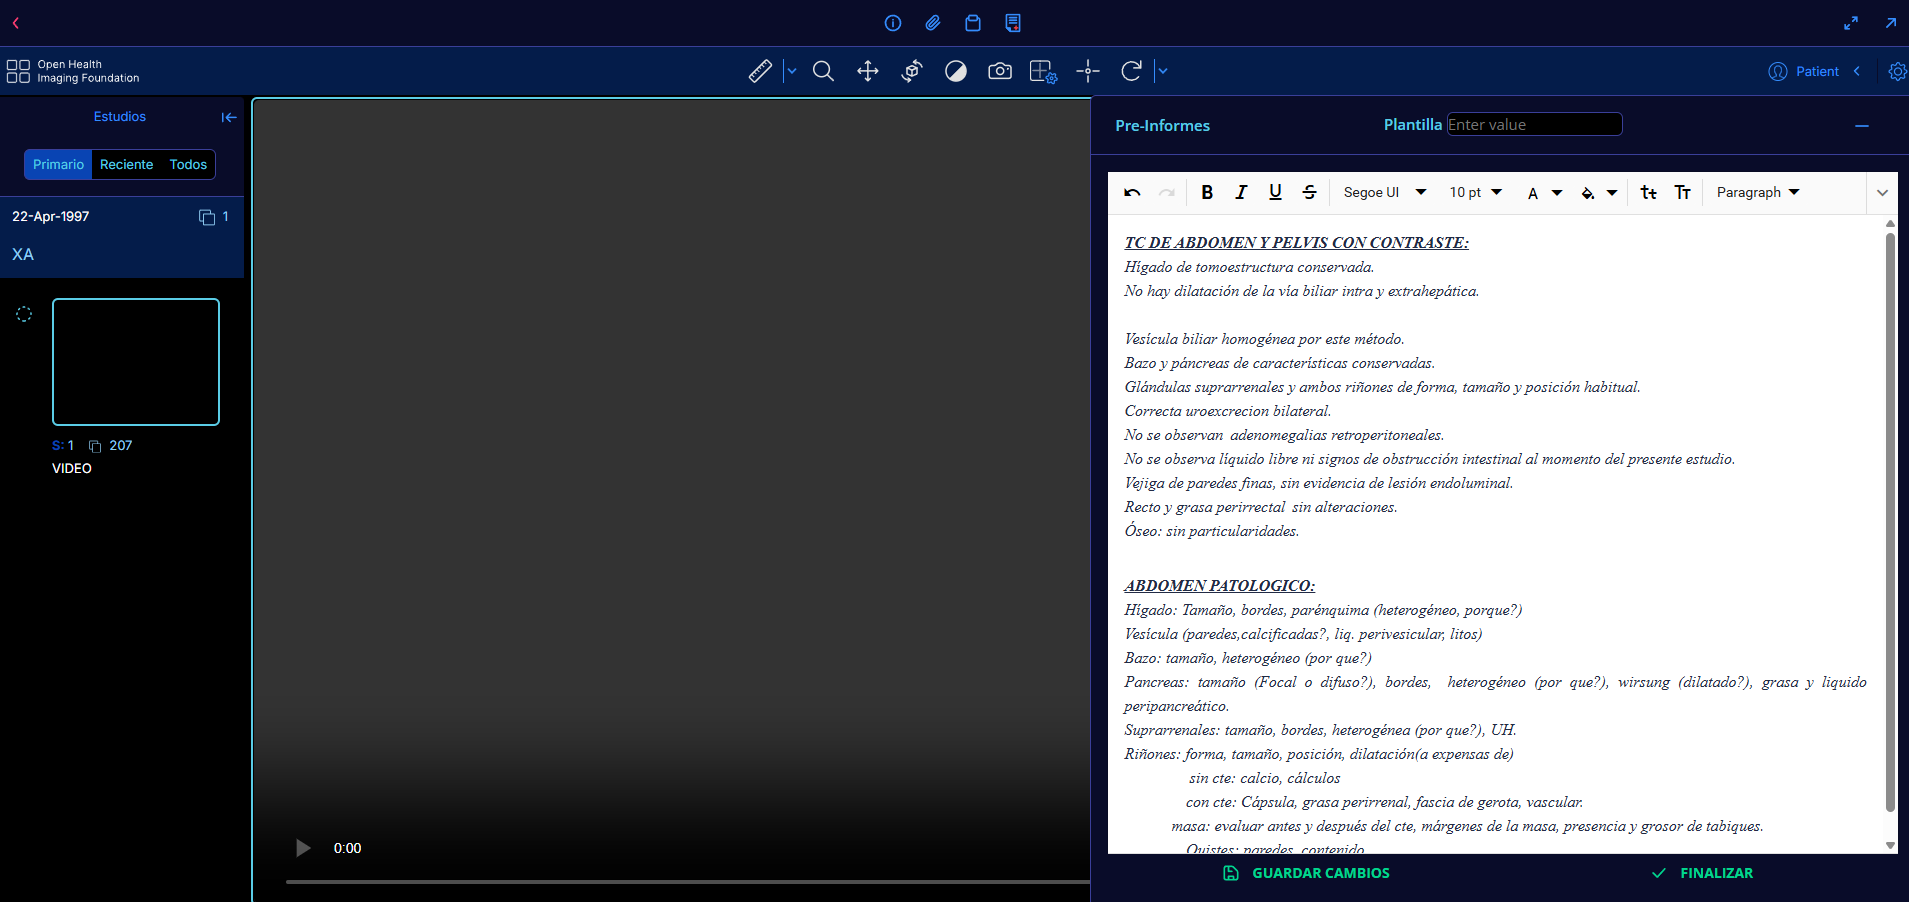
Task: Open the viewport layout settings icon
Action: pyautogui.click(x=1043, y=71)
